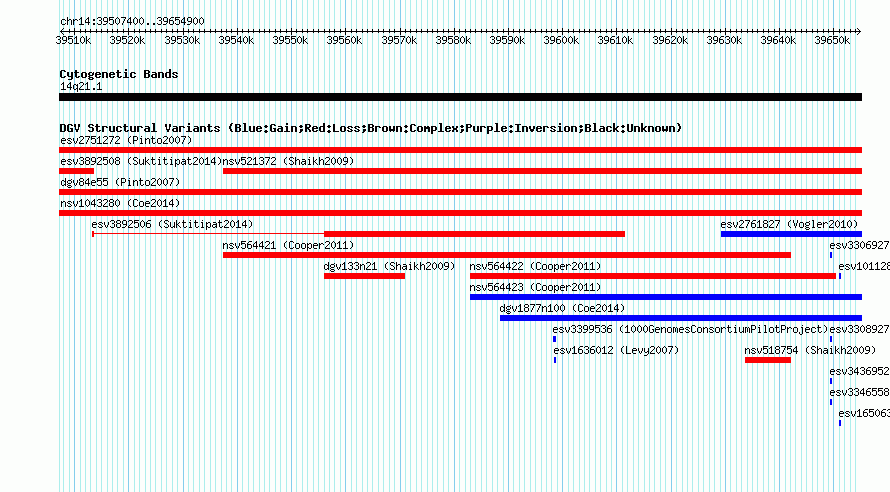Open the nsv564423 (Cooper2011) label
The height and width of the screenshot is (492, 890).
pos(535,287)
